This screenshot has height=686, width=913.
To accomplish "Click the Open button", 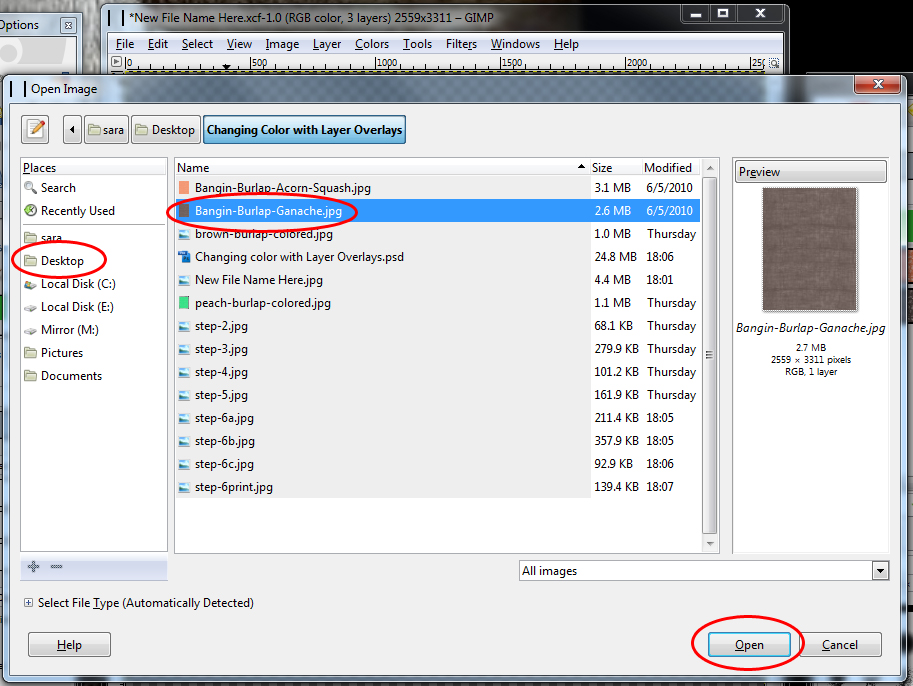I will 749,645.
